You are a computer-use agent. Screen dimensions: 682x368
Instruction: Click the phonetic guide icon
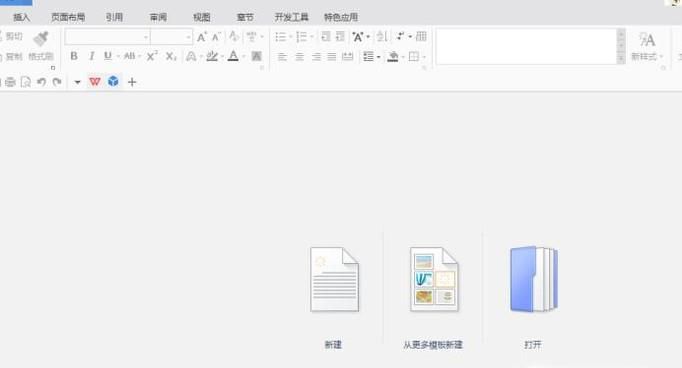click(251, 37)
